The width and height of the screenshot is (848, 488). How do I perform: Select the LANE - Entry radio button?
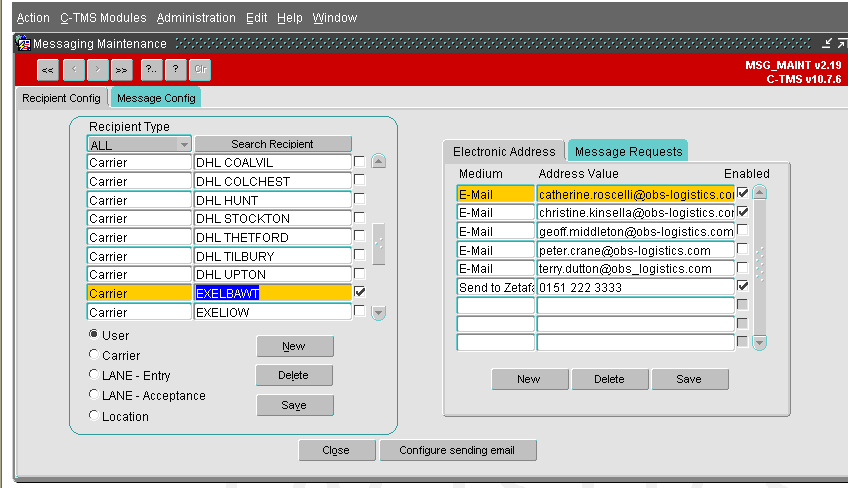[x=94, y=374]
